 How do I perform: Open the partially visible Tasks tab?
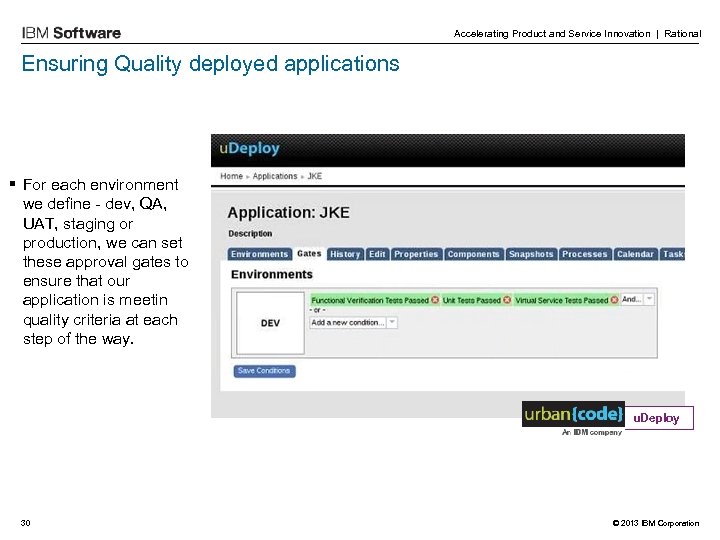click(672, 254)
